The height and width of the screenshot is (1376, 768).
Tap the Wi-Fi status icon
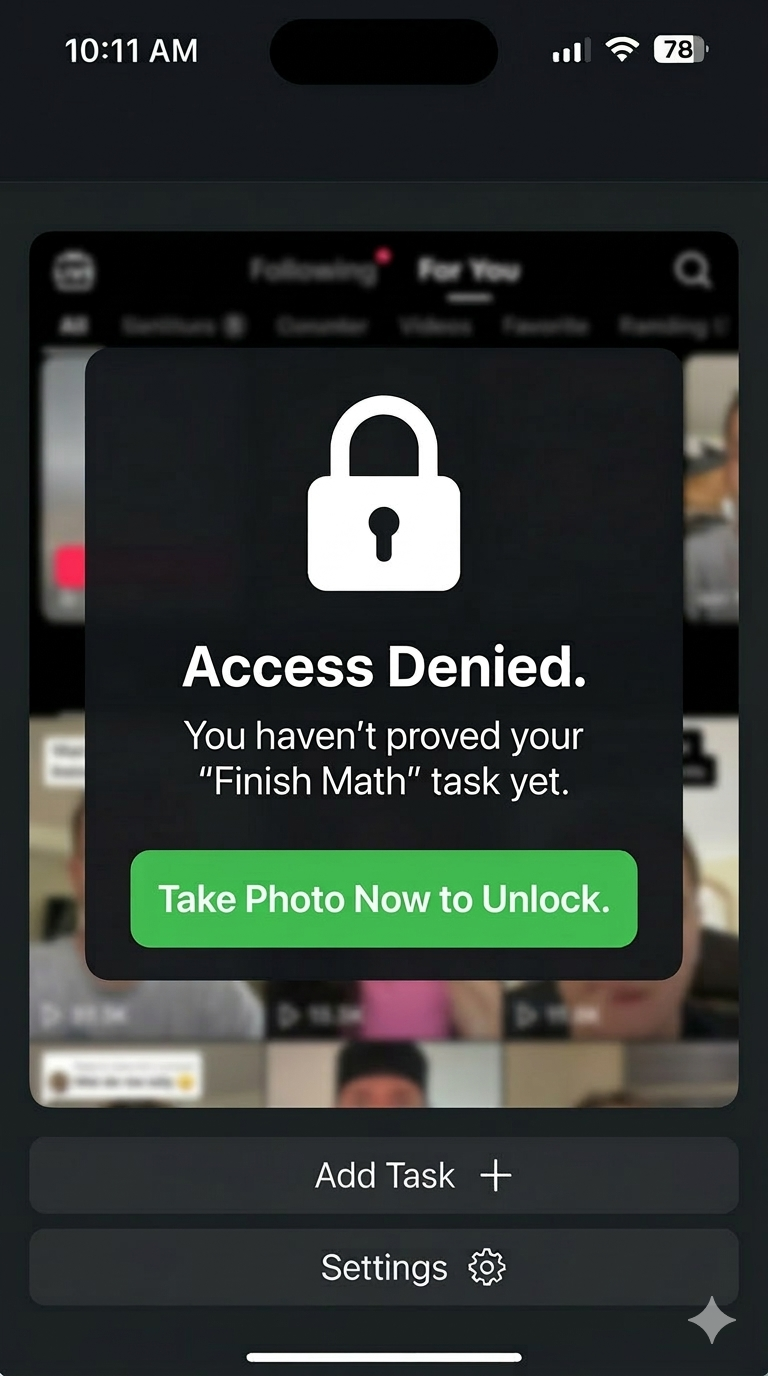click(x=622, y=50)
